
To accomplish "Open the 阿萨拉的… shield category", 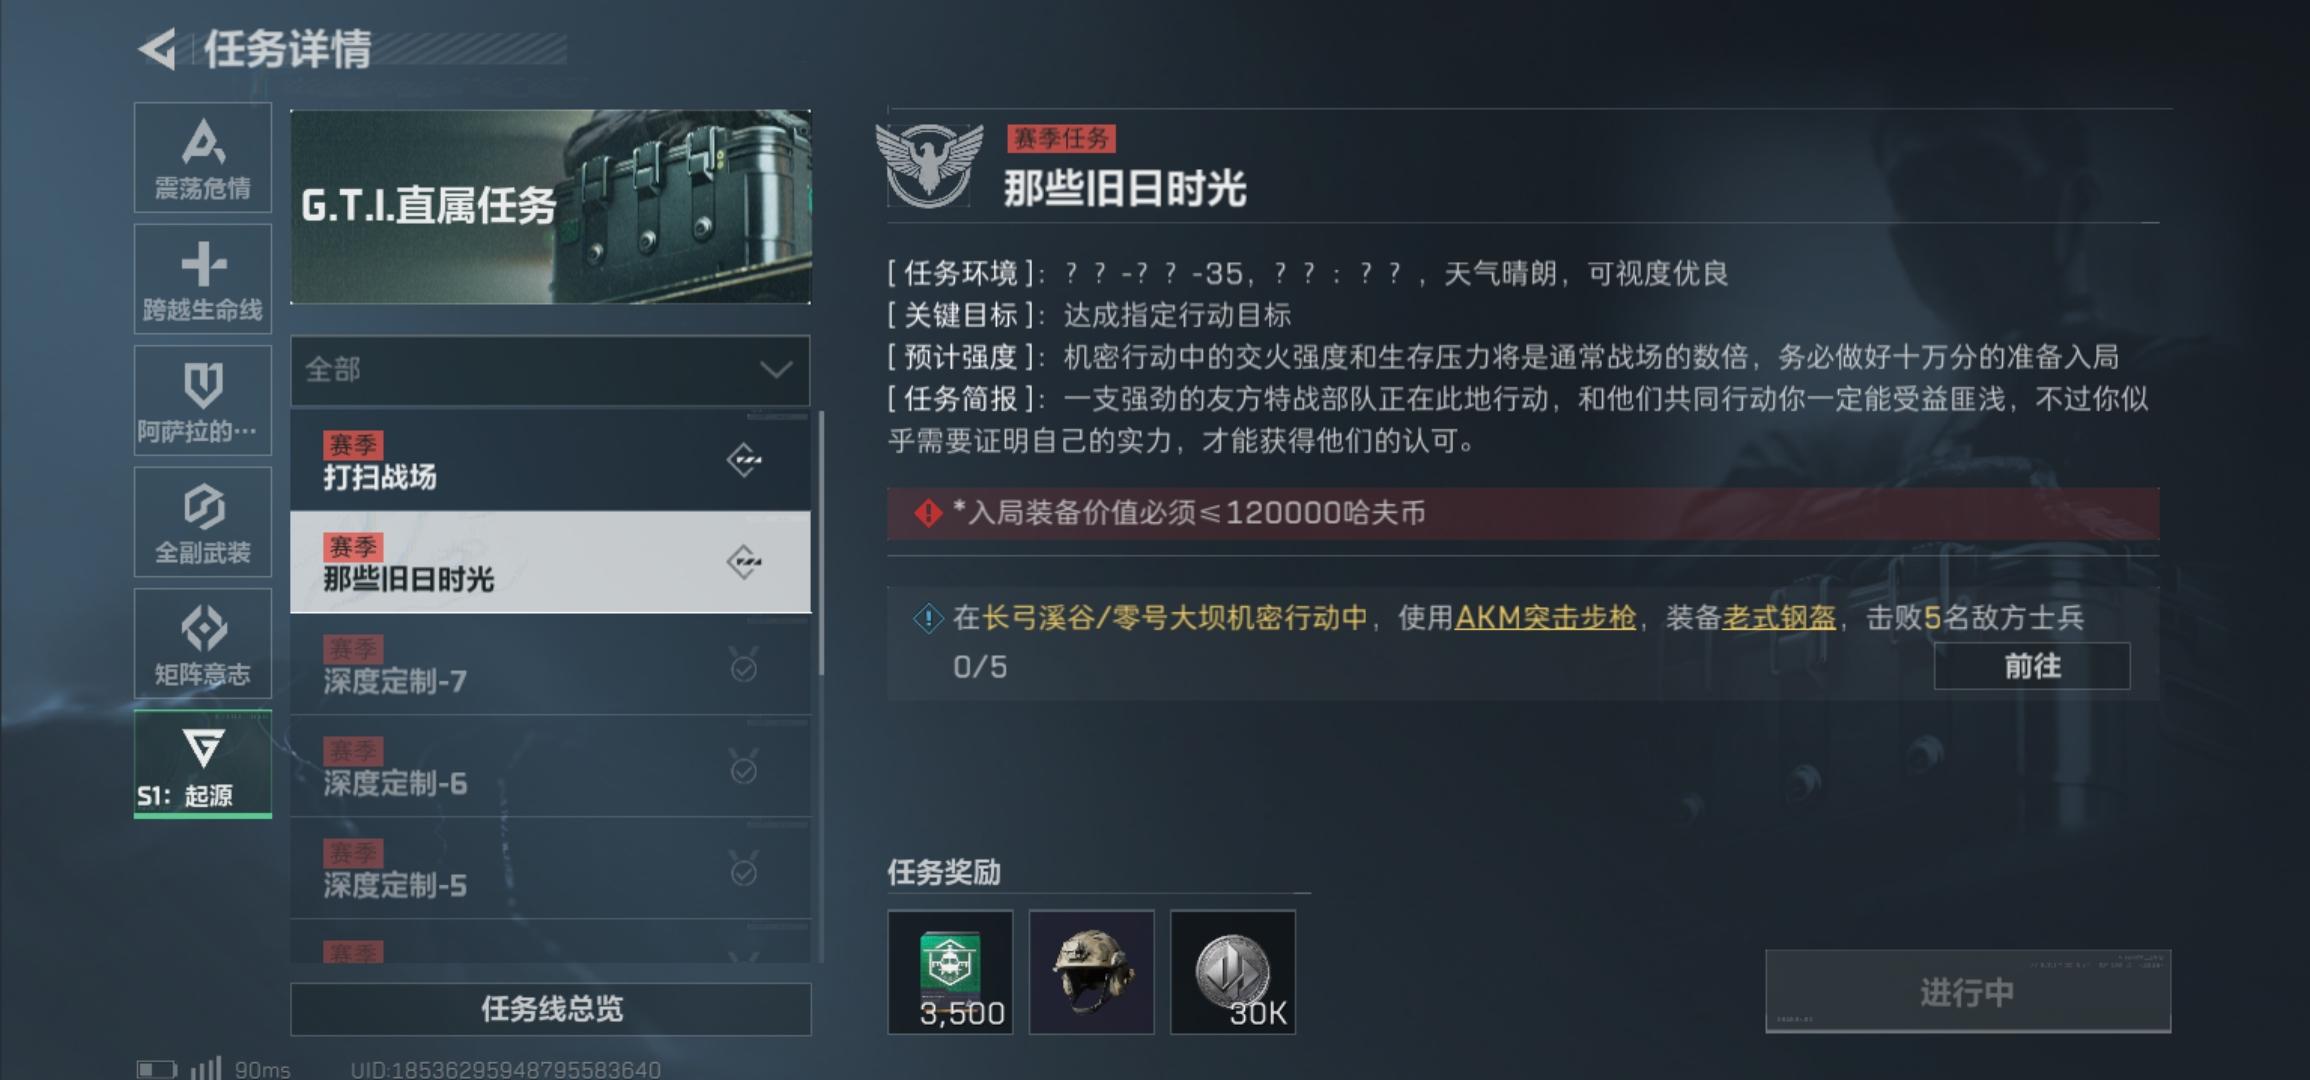I will (x=203, y=400).
